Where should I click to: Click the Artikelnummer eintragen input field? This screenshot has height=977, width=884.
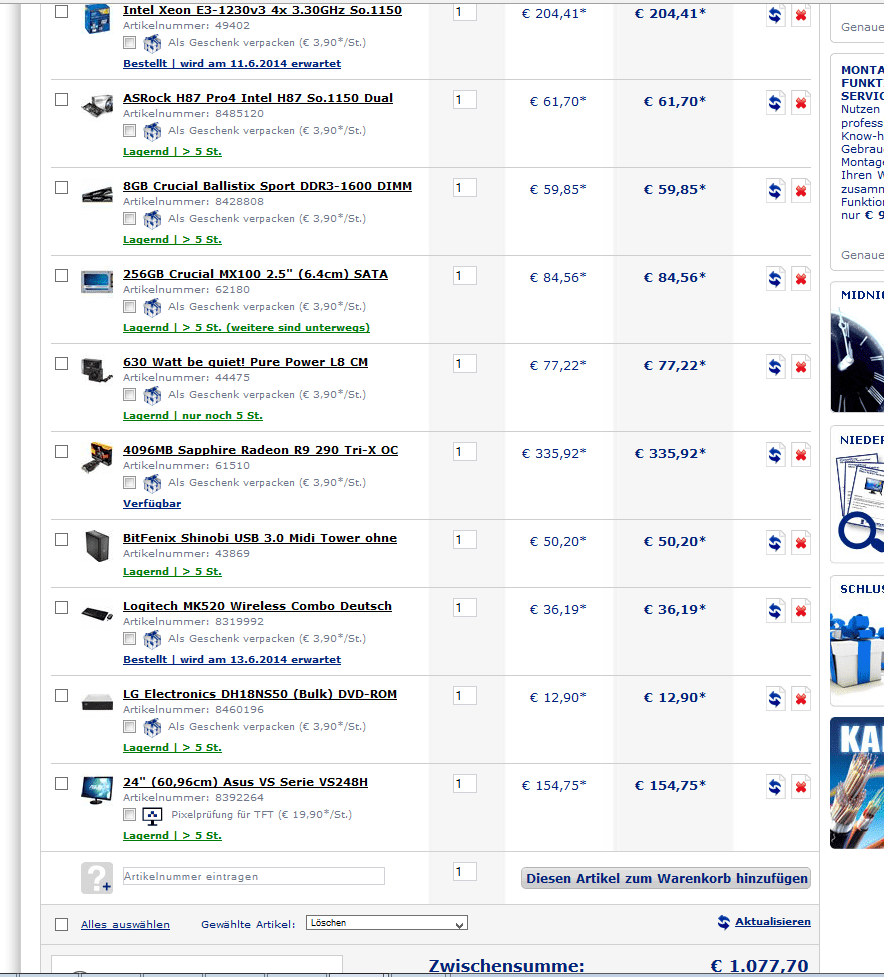coord(254,876)
